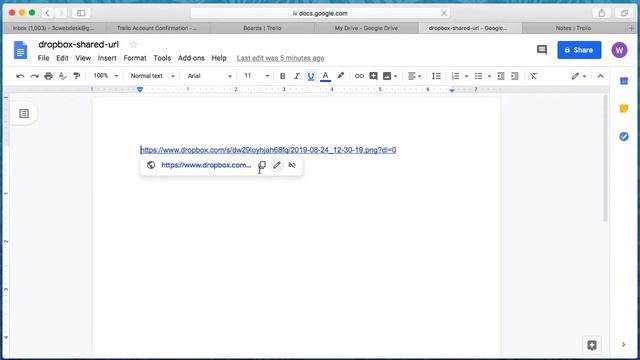Print the document with printer icon
The image size is (640, 360).
coord(49,76)
